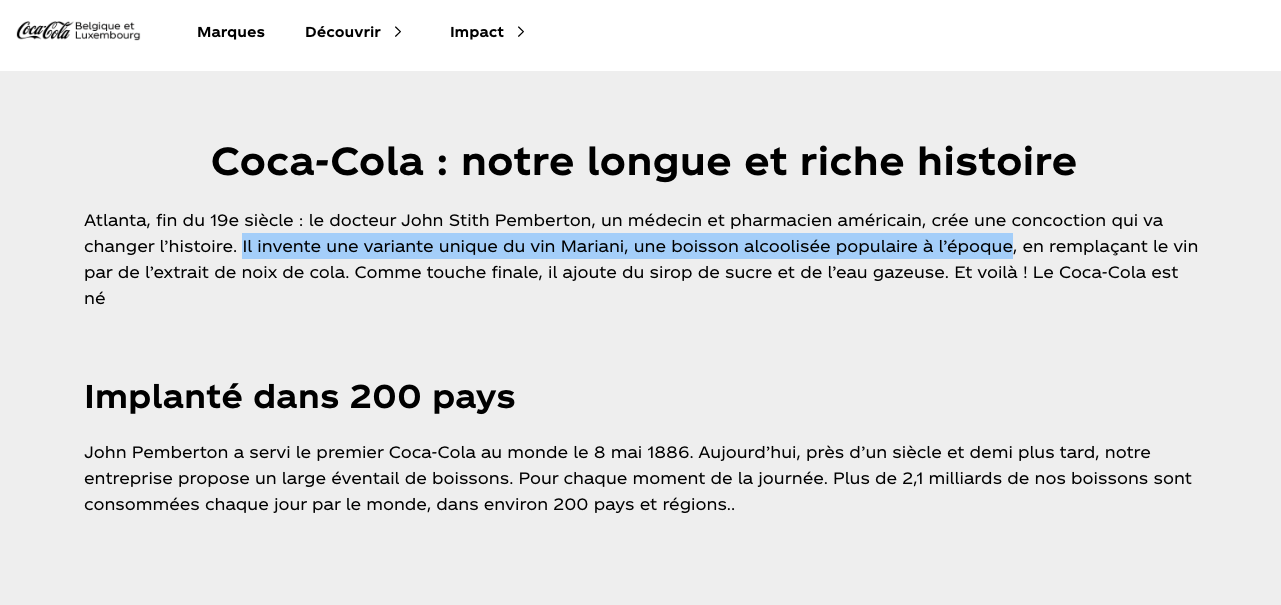Open the Découvrir navigation item

click(343, 32)
